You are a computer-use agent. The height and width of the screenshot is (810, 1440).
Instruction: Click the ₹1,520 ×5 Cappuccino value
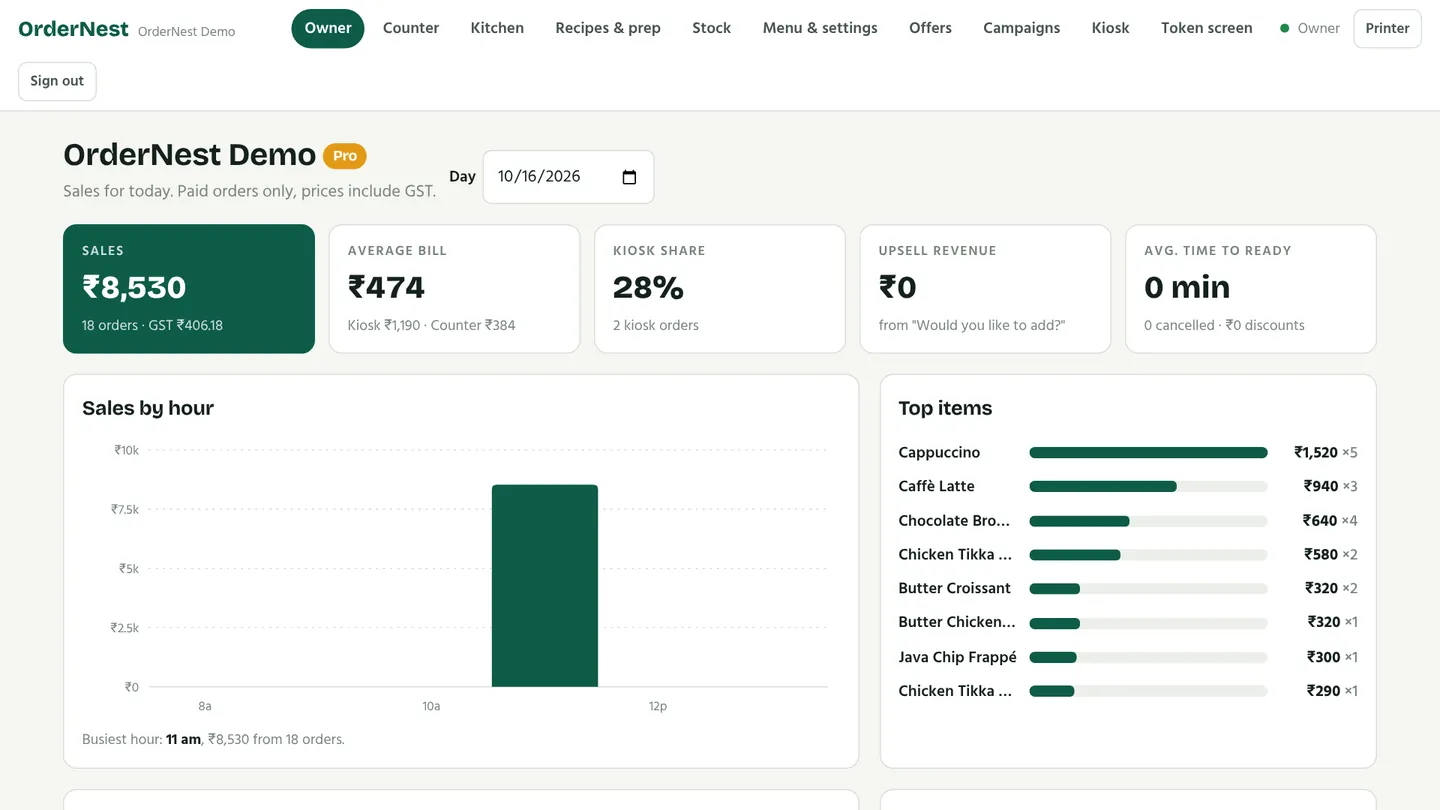pyautogui.click(x=1326, y=453)
